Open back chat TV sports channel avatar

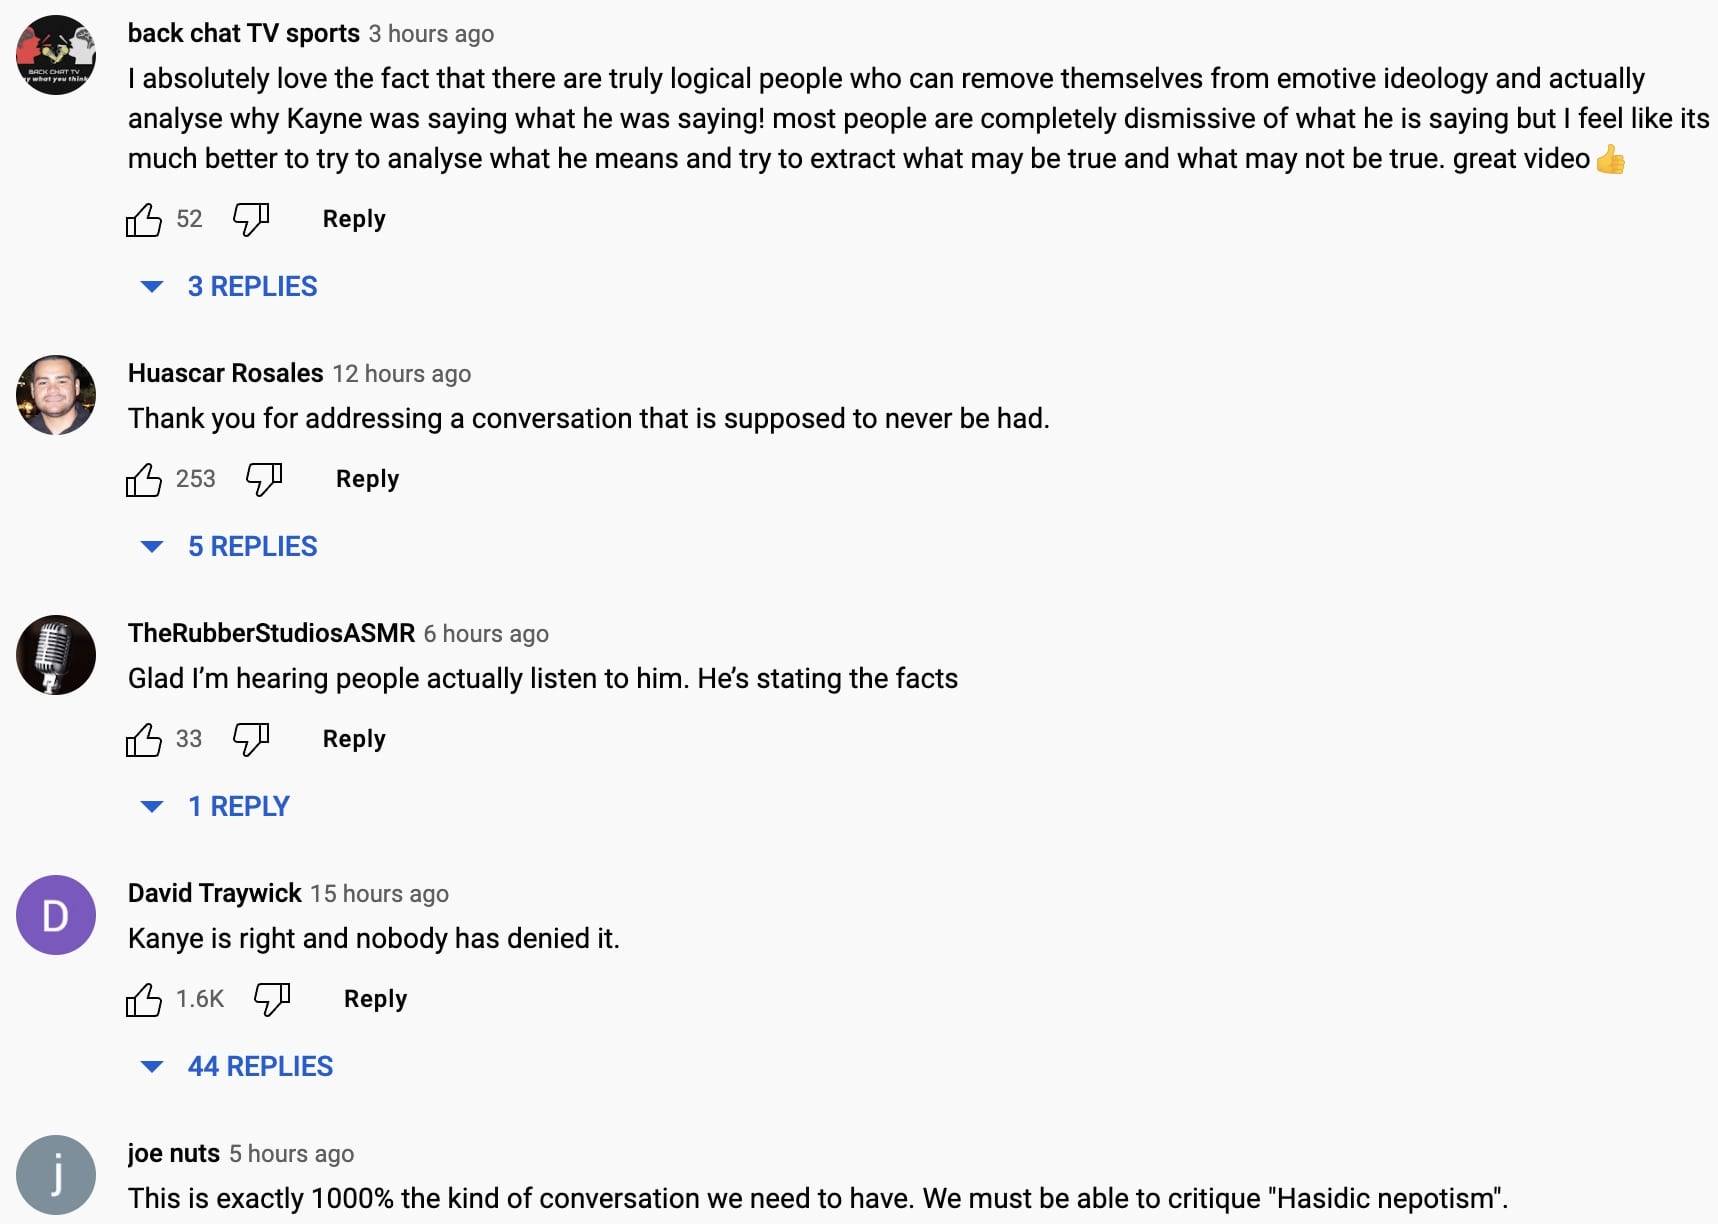[56, 55]
